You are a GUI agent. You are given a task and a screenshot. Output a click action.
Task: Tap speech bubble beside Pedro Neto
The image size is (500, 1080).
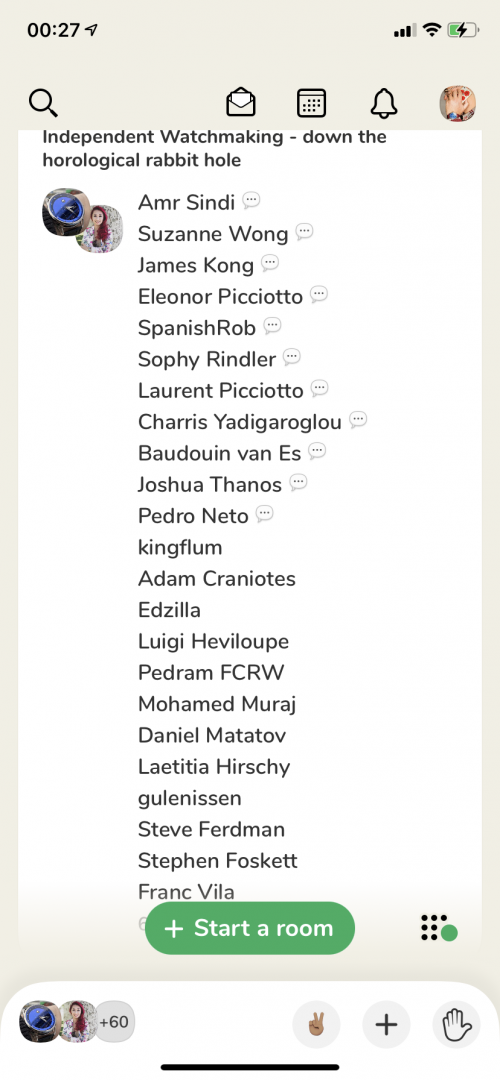click(264, 514)
